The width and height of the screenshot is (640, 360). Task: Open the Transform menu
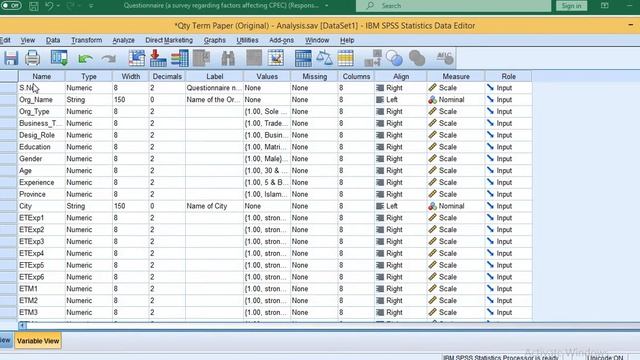(87, 40)
